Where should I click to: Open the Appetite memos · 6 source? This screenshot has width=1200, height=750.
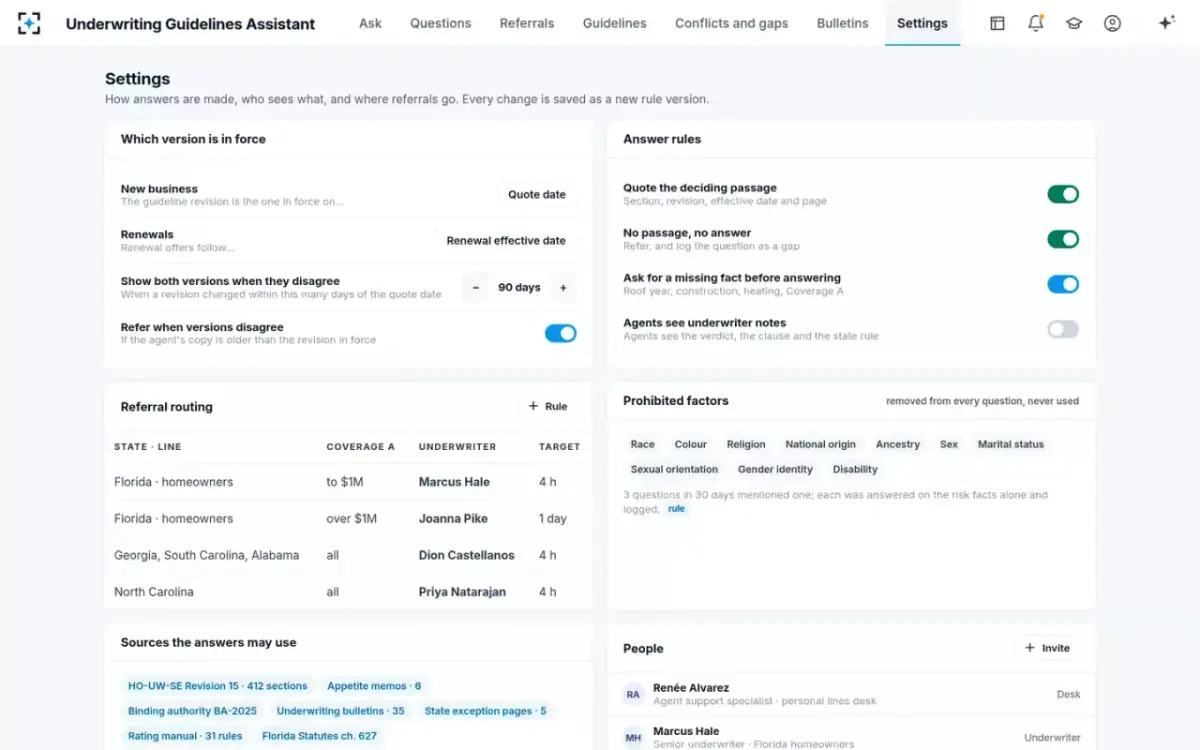[374, 686]
